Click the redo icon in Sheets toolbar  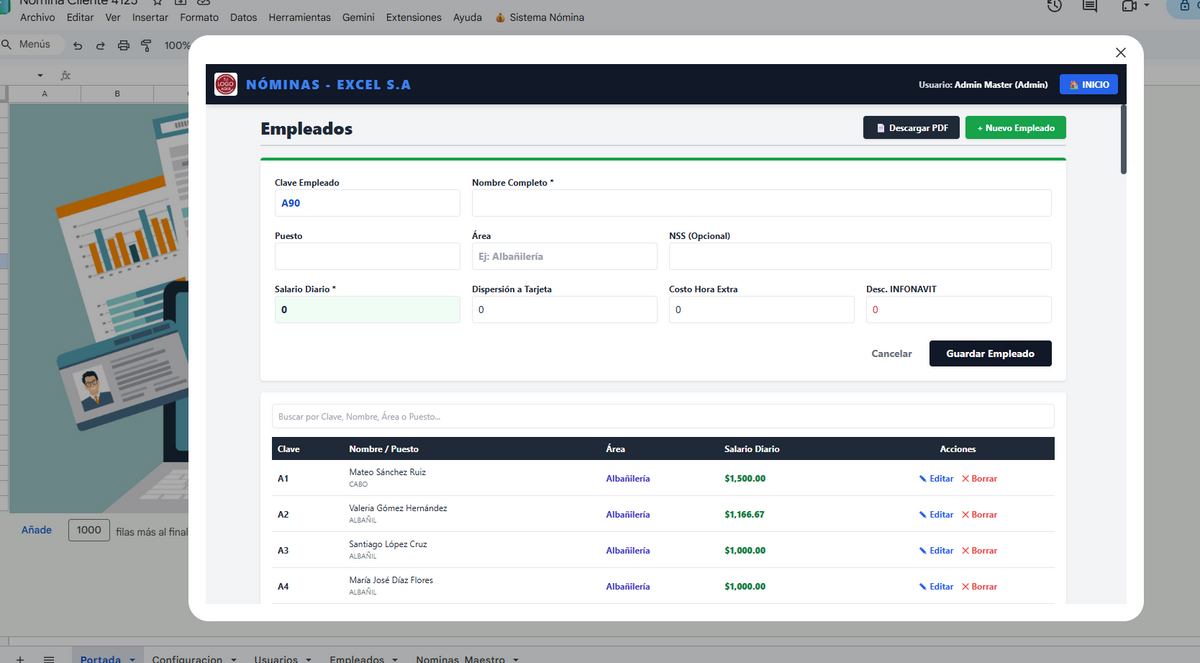(100, 45)
